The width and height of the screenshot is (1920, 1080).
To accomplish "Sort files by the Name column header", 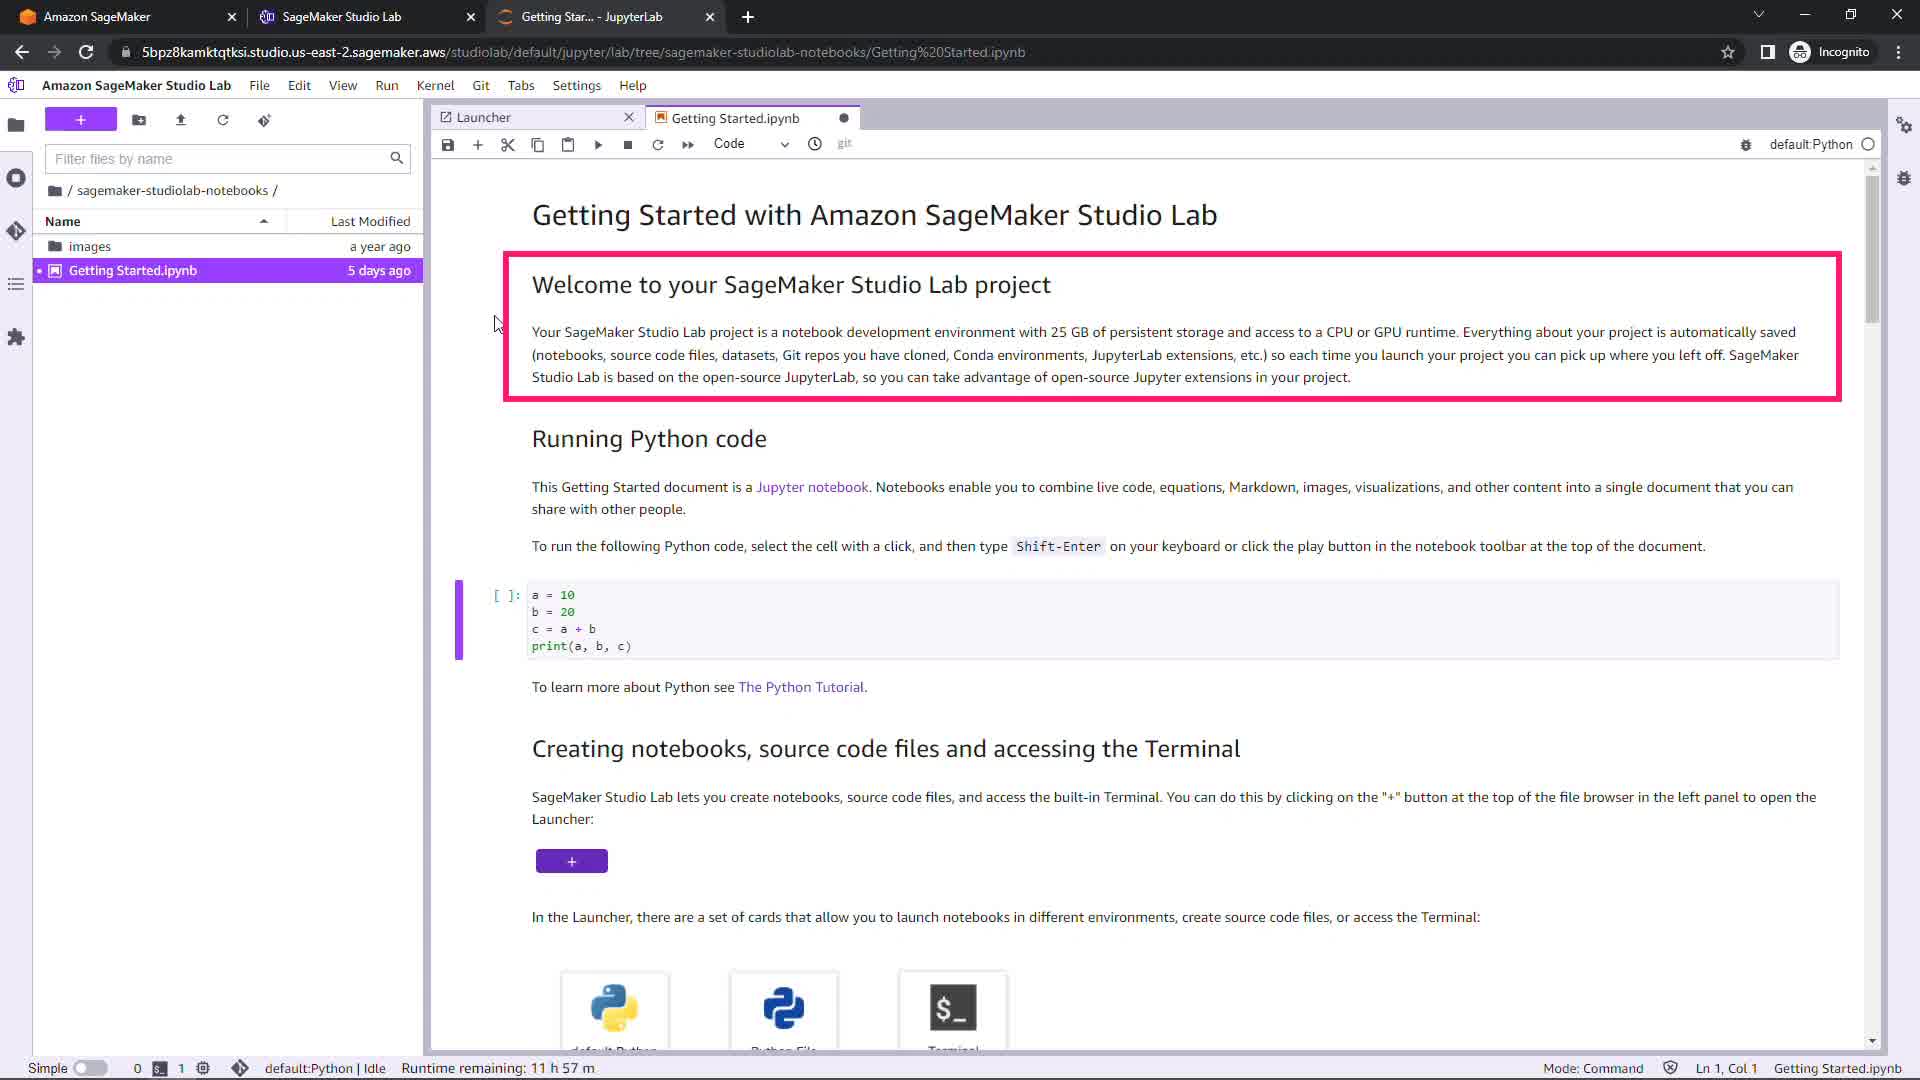I will [x=63, y=221].
